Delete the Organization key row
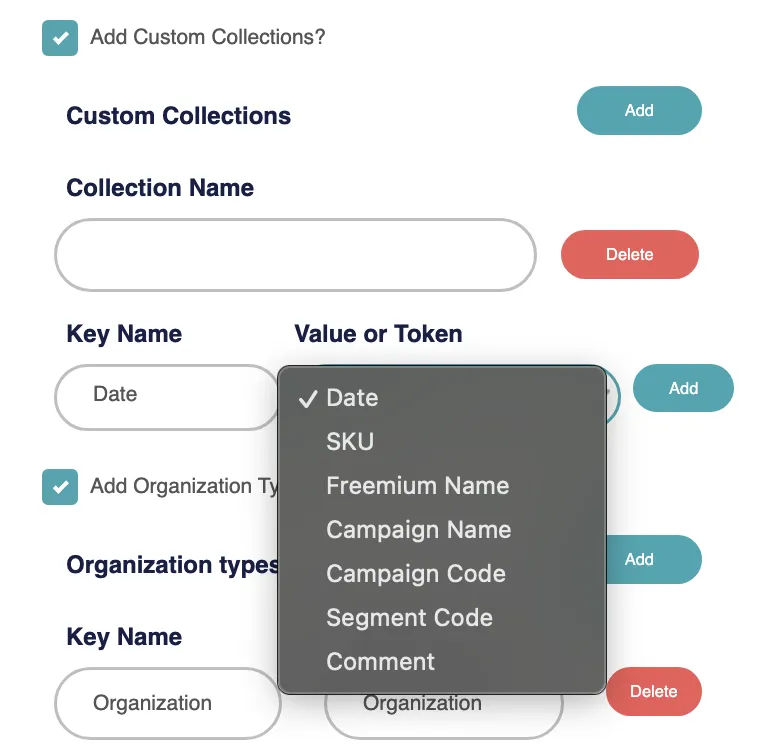Screen dimensions: 758x754 click(x=653, y=691)
